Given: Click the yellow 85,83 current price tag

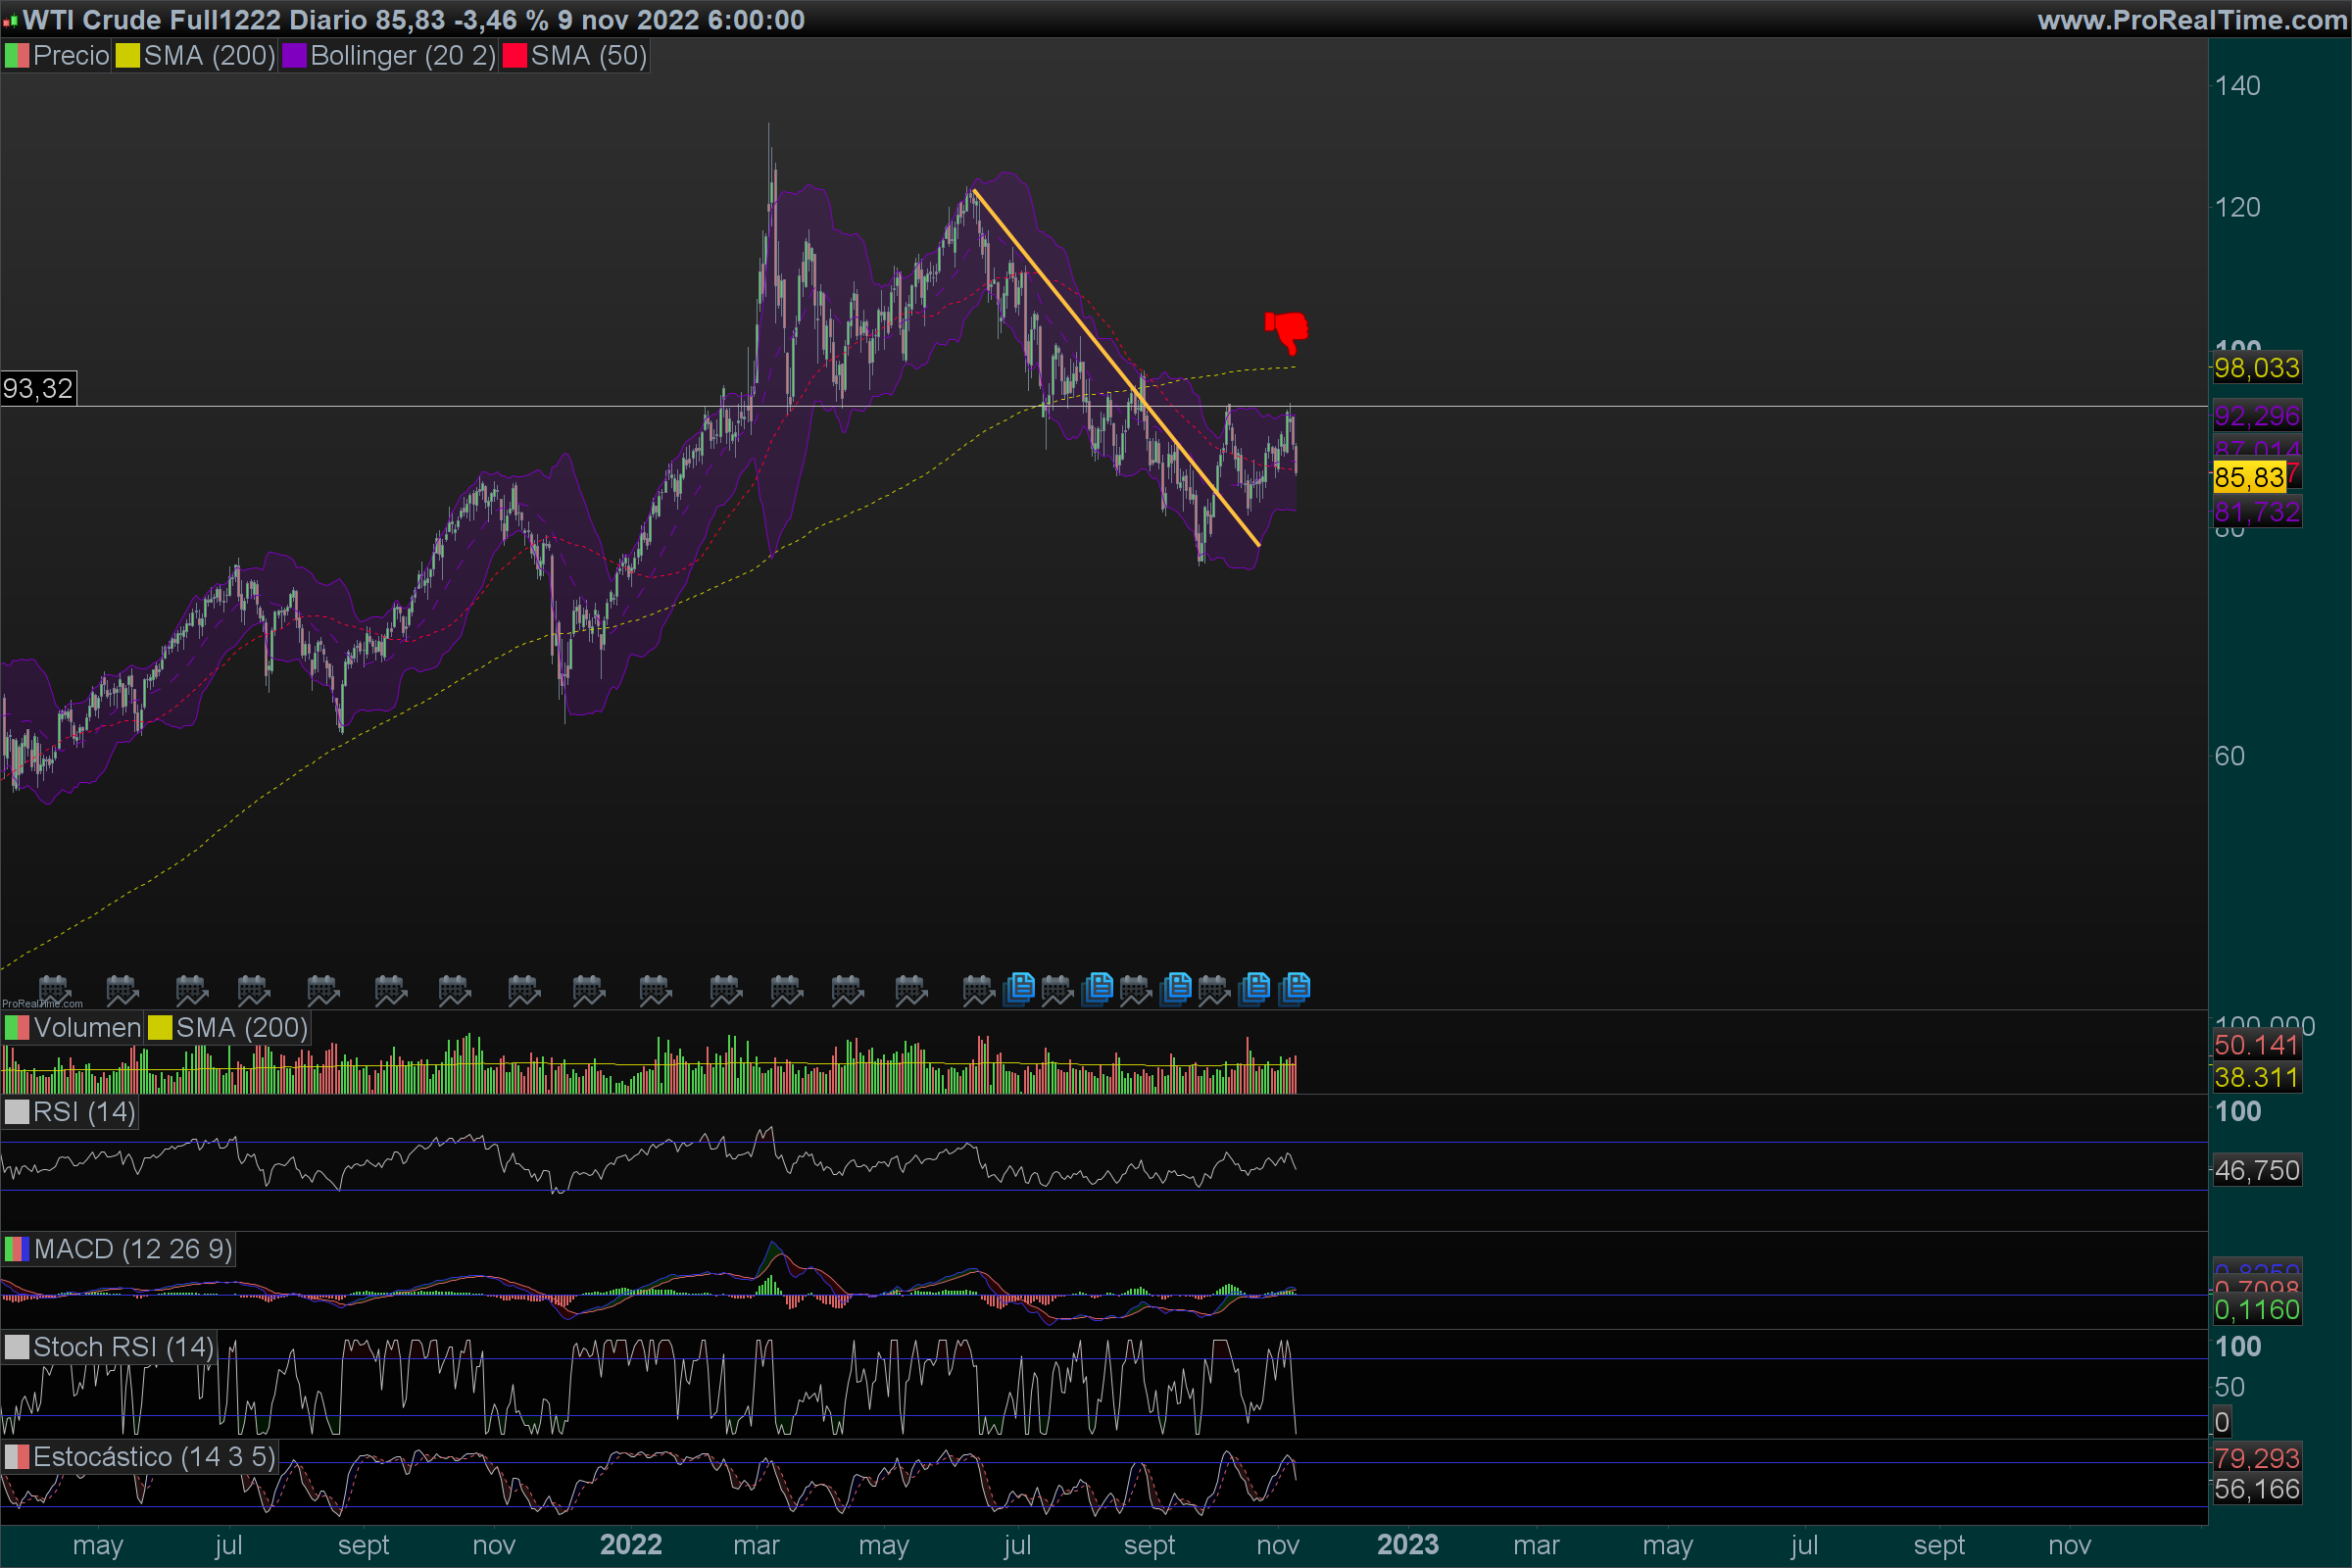Looking at the screenshot, I should click(2248, 477).
